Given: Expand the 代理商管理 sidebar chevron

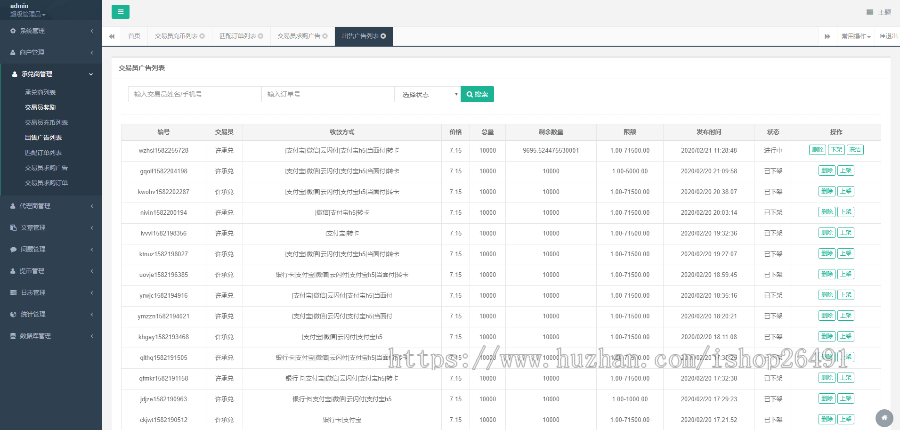Looking at the screenshot, I should [92, 206].
